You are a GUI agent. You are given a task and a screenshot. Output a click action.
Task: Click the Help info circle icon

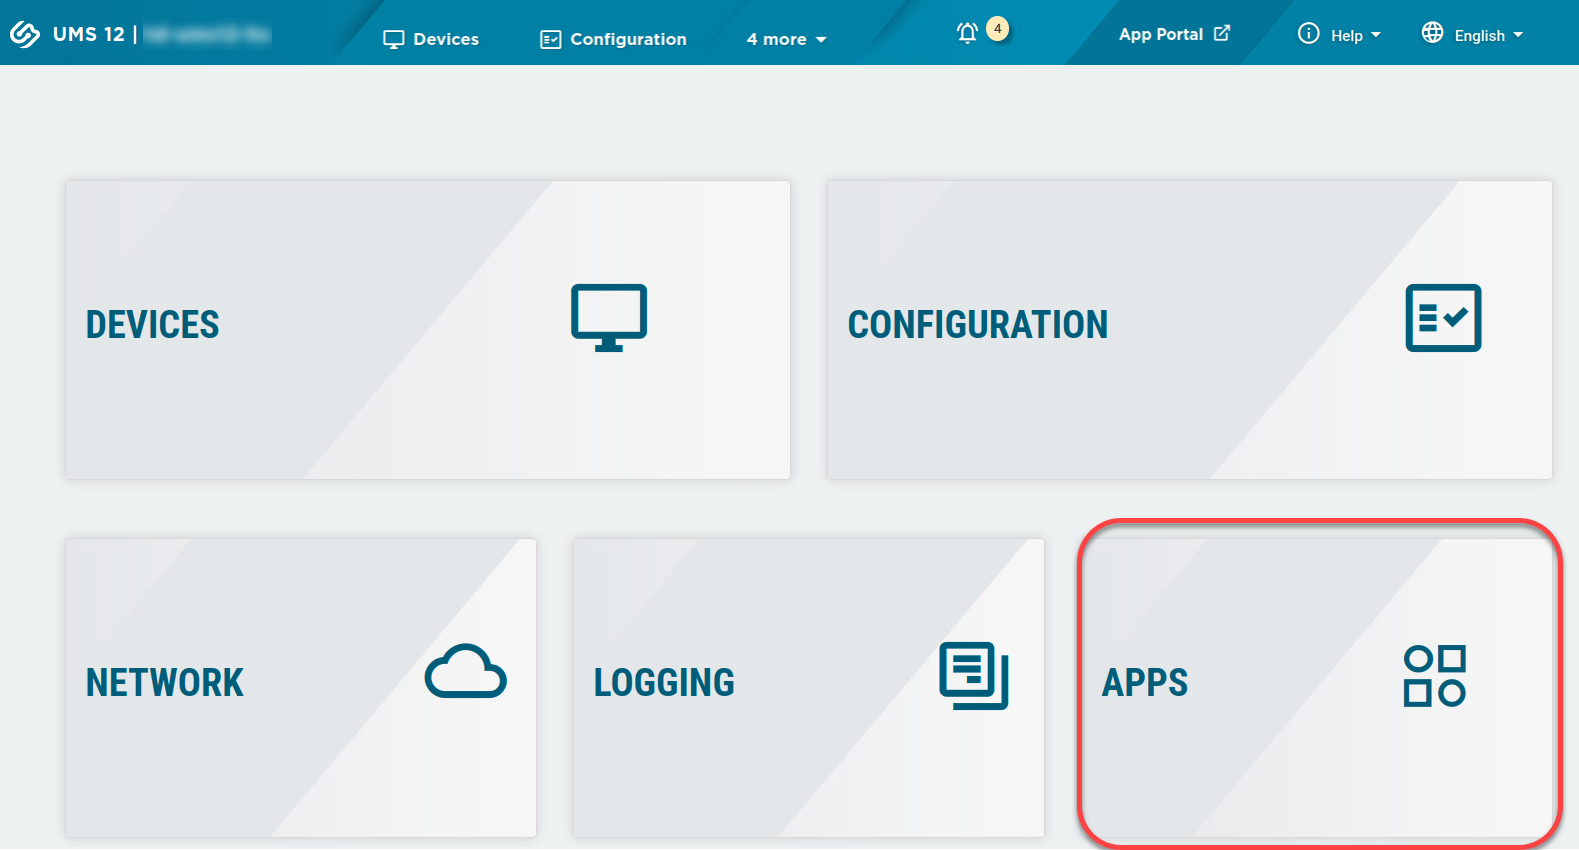[1308, 34]
